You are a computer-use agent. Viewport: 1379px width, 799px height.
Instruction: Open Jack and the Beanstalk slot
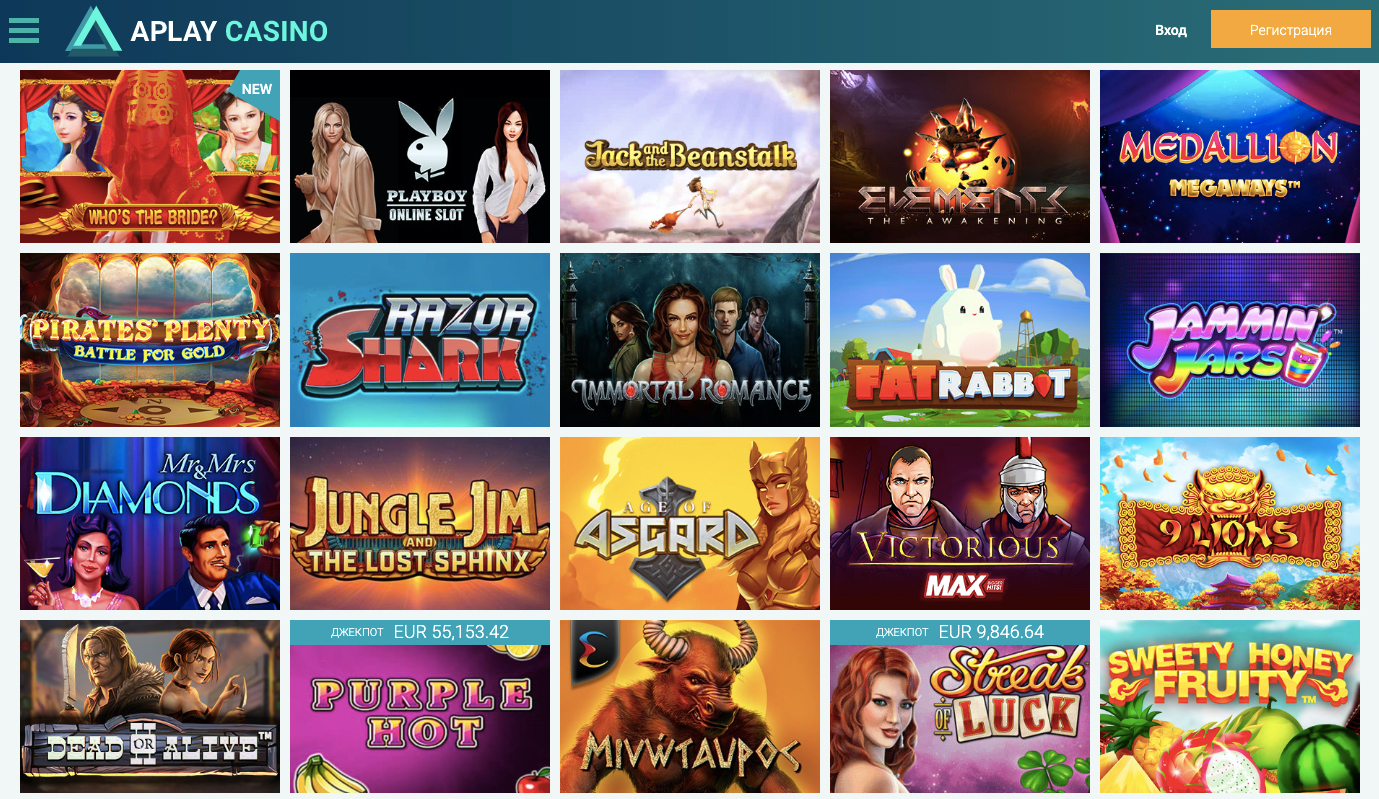tap(690, 156)
